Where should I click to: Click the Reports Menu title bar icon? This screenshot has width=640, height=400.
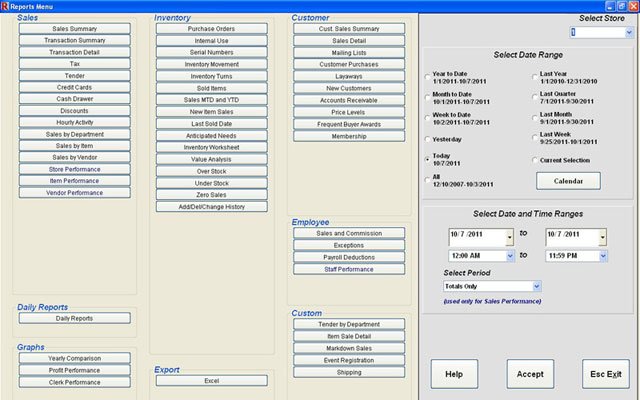pyautogui.click(x=5, y=5)
